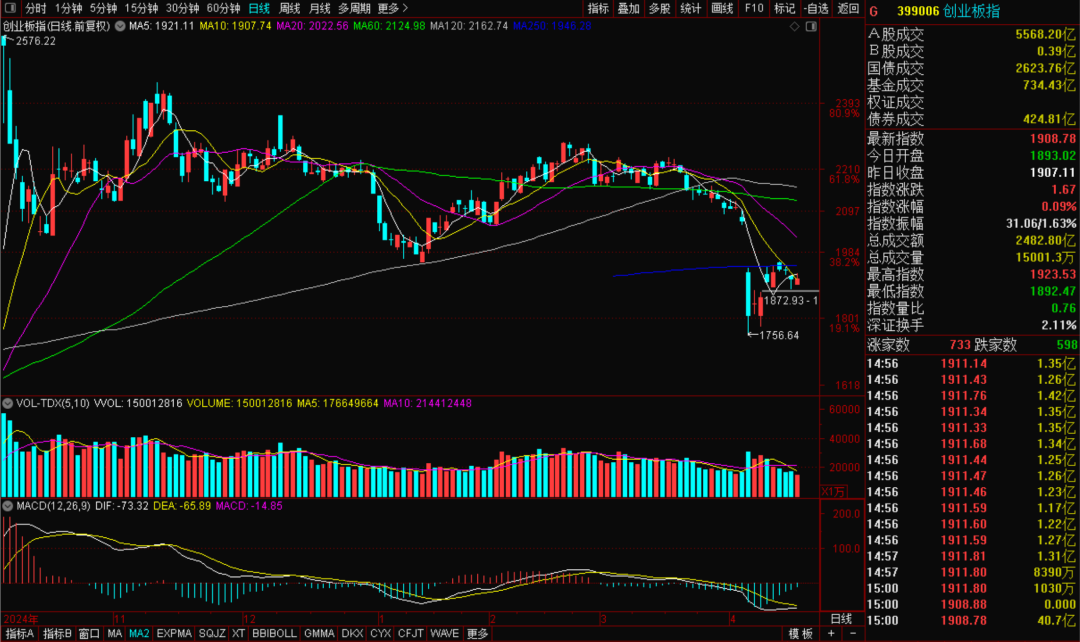The height and width of the screenshot is (642, 1080).
Task: Click the red G icon beside 399006
Action: click(x=874, y=11)
